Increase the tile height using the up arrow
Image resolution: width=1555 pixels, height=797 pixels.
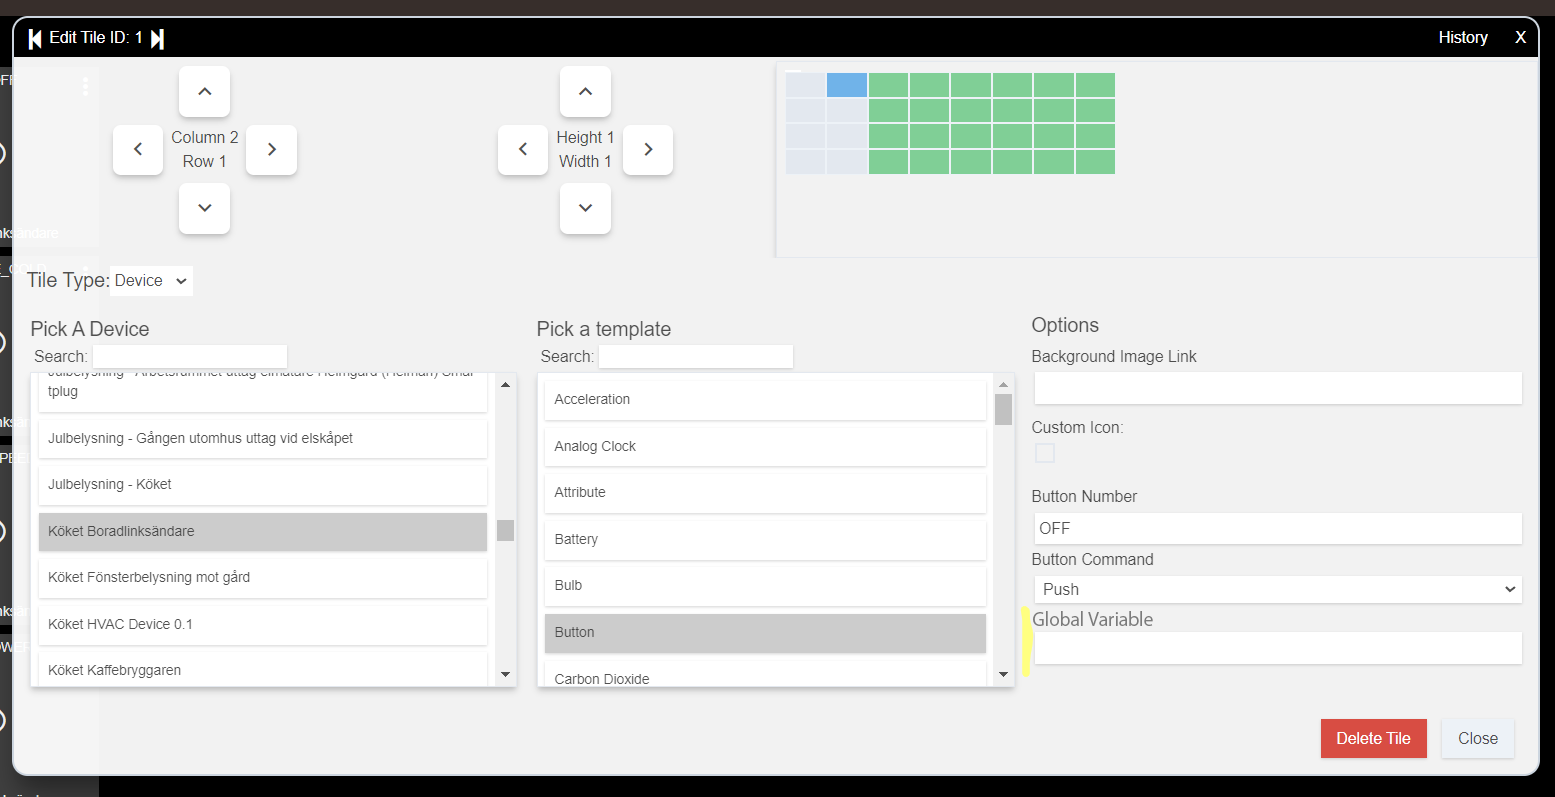[x=585, y=91]
